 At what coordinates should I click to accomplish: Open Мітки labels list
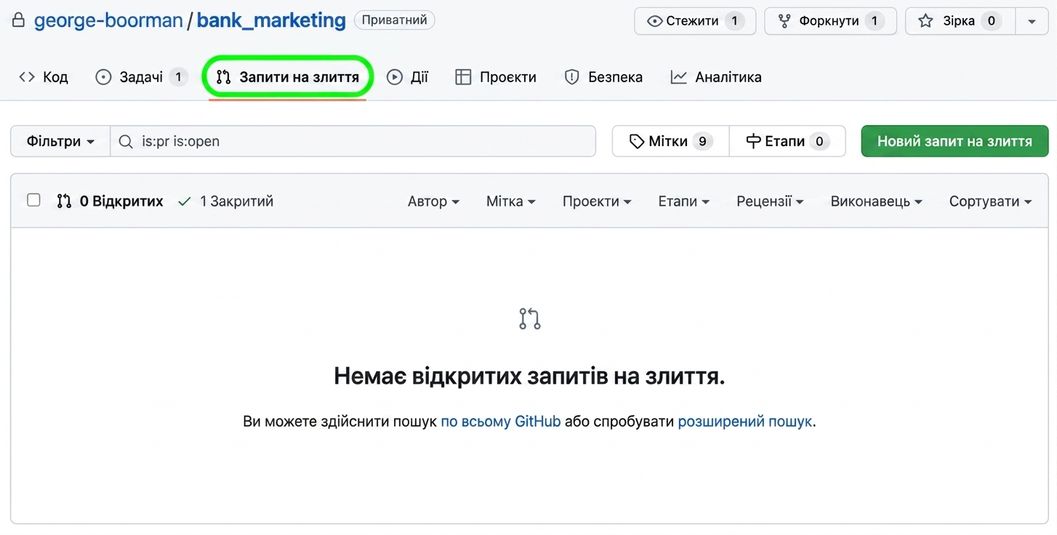pyautogui.click(x=671, y=141)
